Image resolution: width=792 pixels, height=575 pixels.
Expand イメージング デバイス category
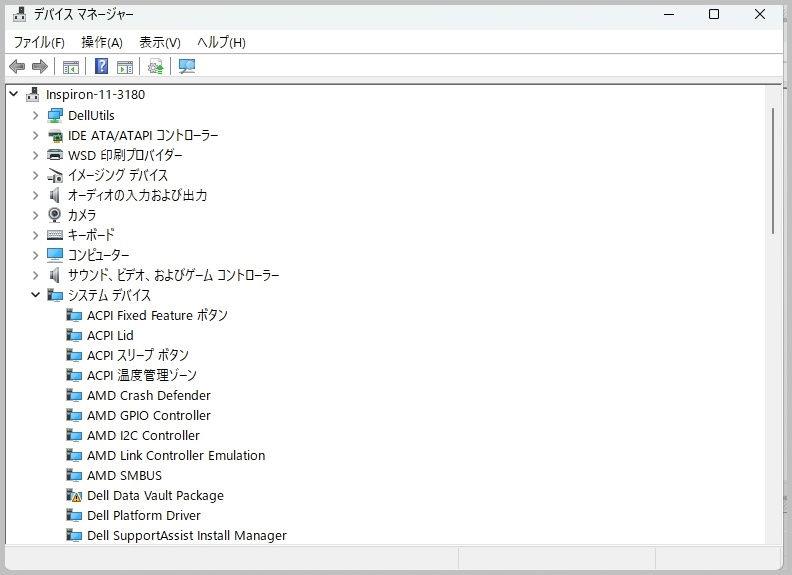(35, 175)
